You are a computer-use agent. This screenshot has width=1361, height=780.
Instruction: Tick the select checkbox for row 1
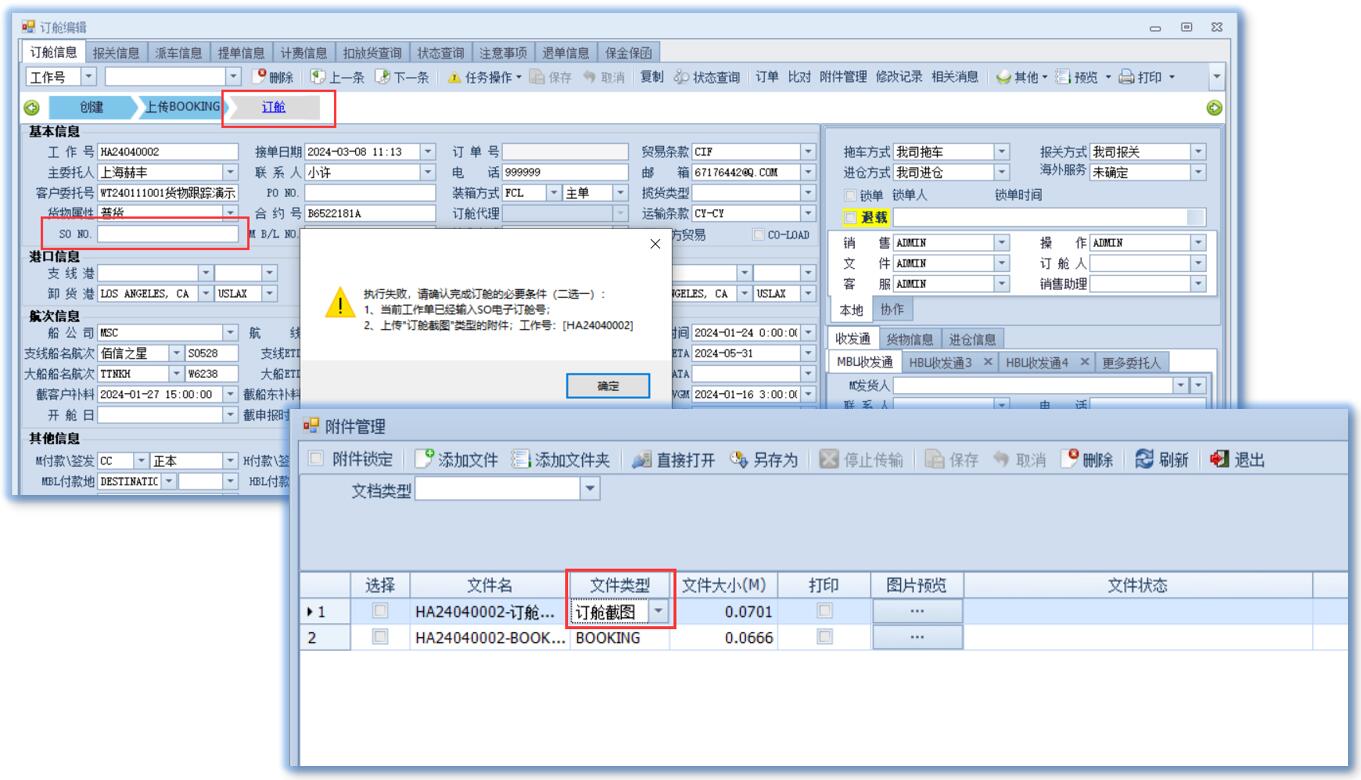(x=380, y=612)
